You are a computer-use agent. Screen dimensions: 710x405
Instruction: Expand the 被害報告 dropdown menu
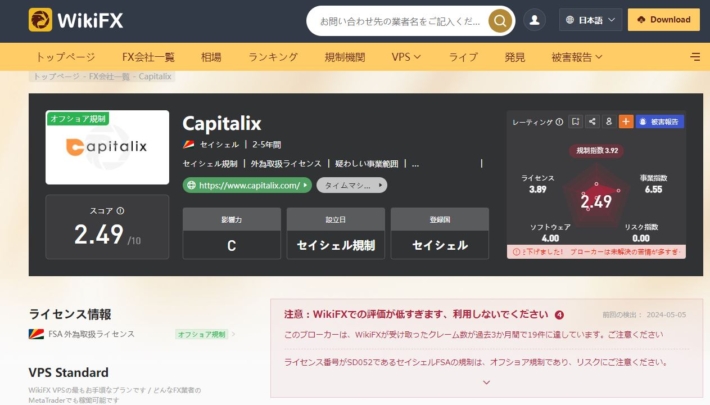[x=576, y=57]
